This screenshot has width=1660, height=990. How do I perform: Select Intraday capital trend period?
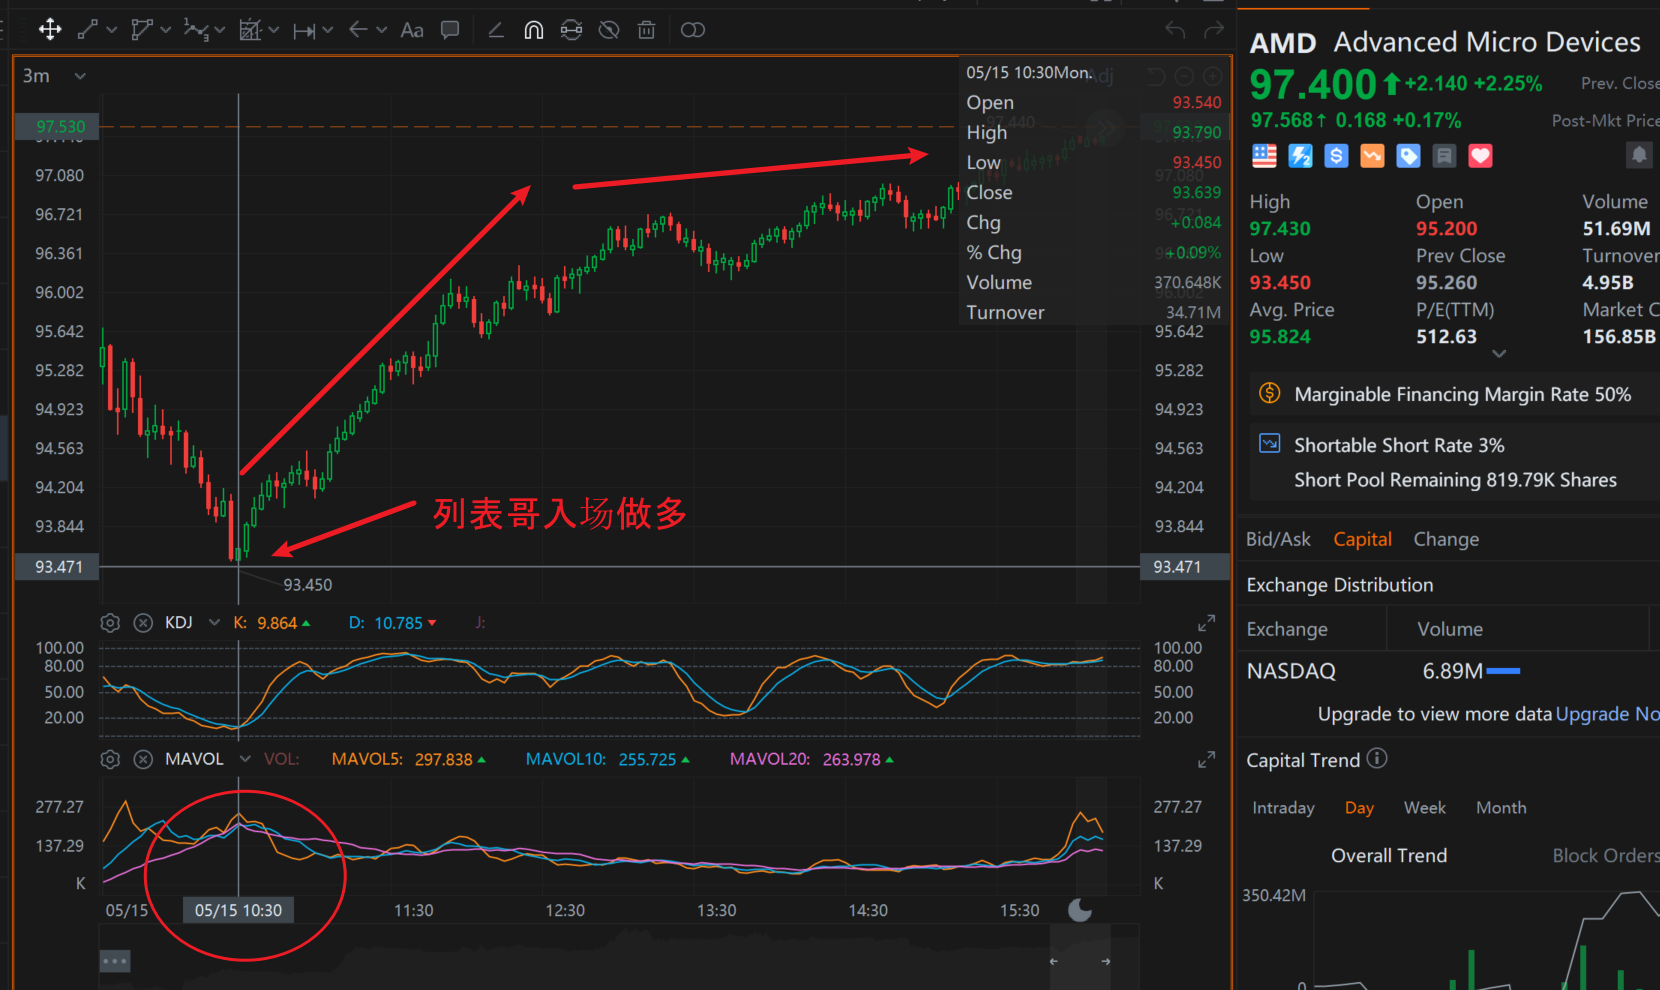(1283, 808)
